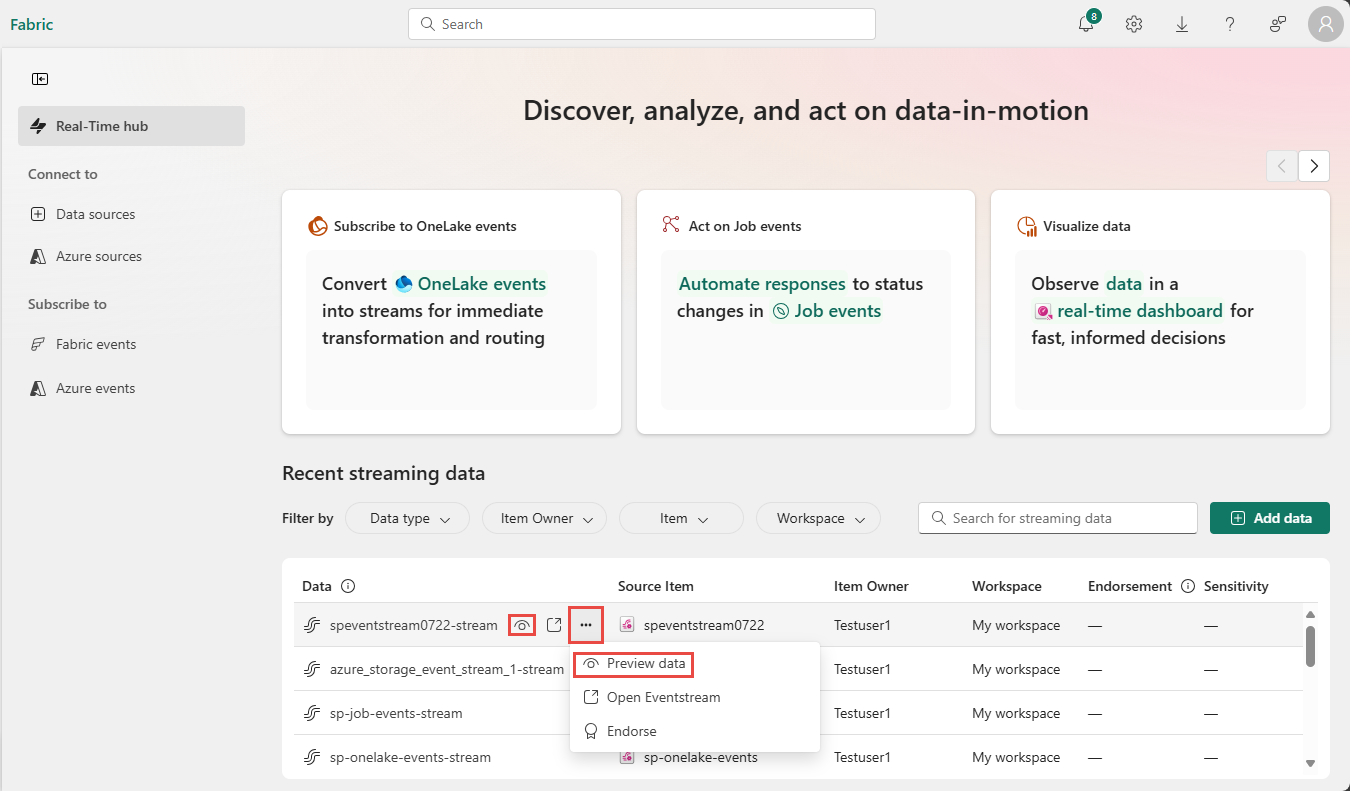1350x791 pixels.
Task: Click sp-onelake-events source item
Action: tap(701, 757)
